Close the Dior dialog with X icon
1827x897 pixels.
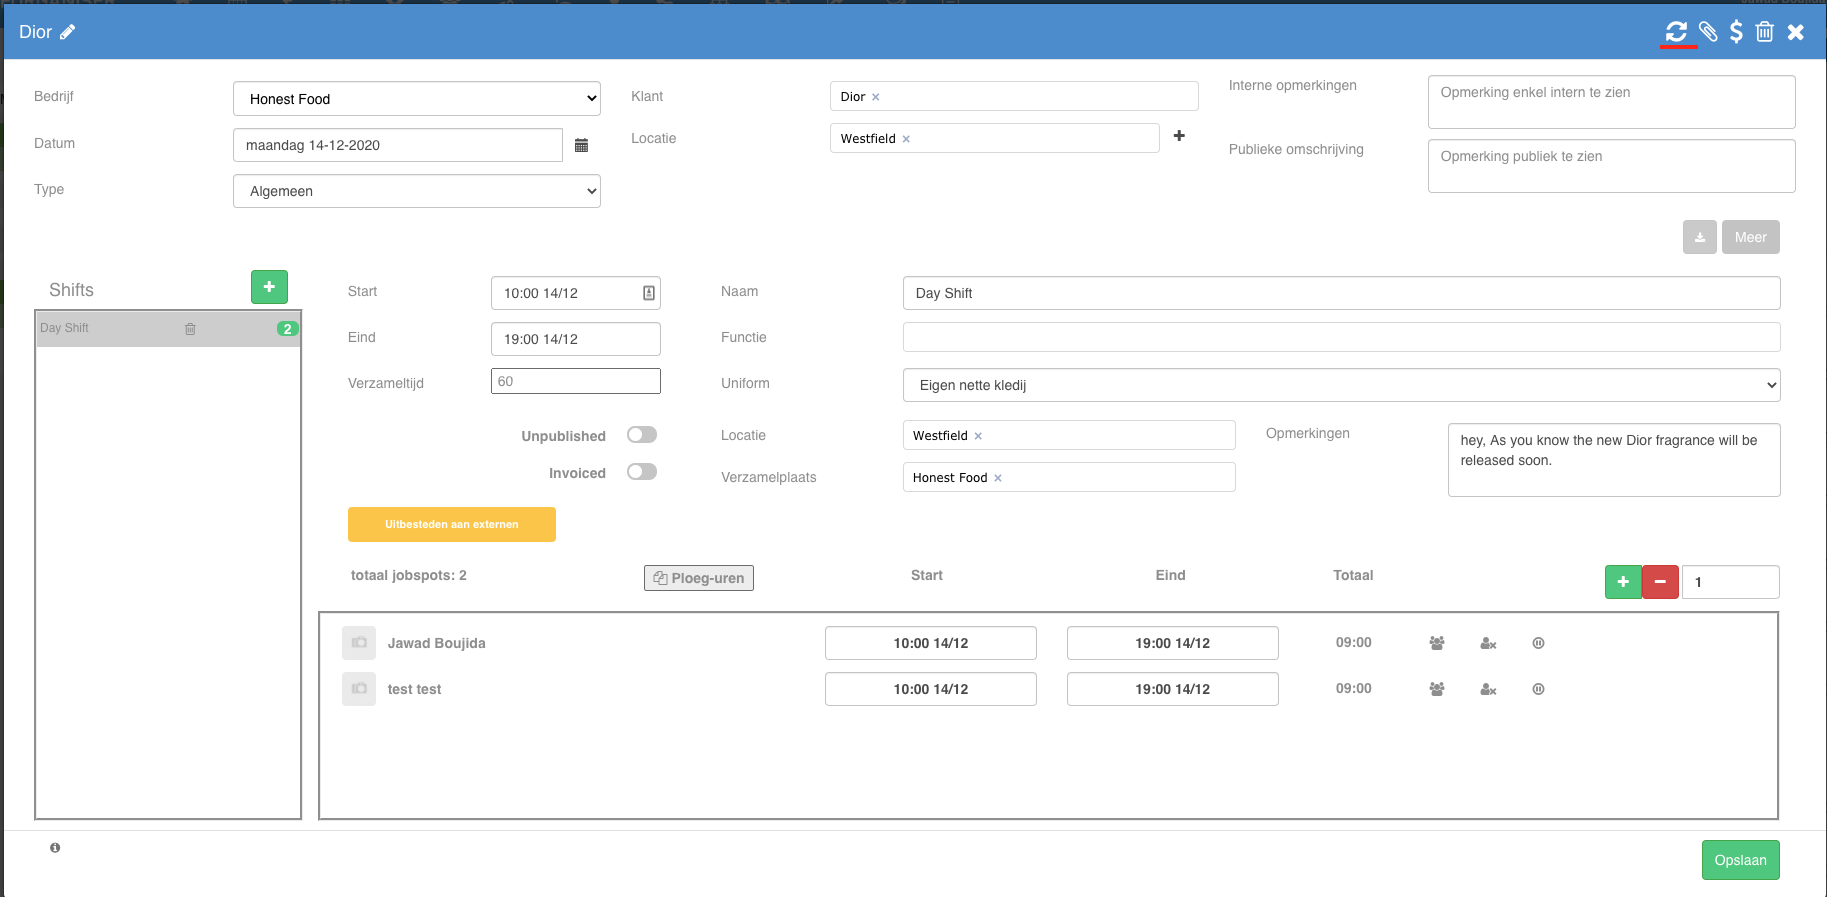pos(1796,32)
